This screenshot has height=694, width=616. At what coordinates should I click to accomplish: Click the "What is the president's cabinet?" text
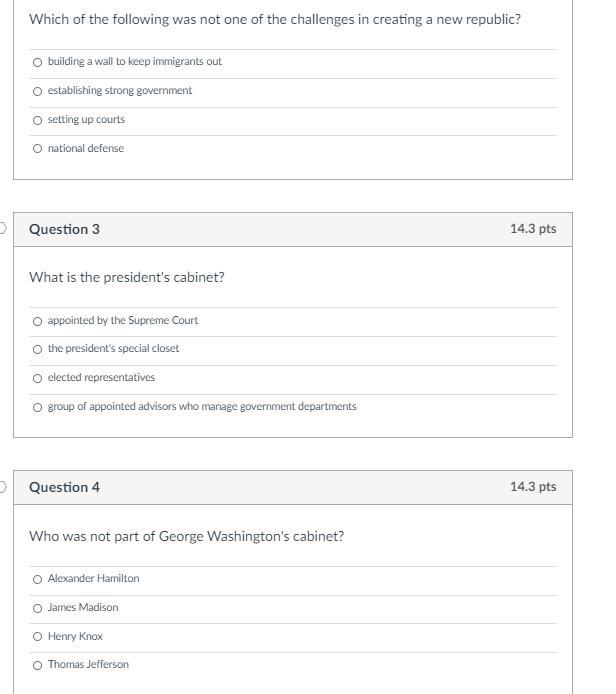(127, 277)
